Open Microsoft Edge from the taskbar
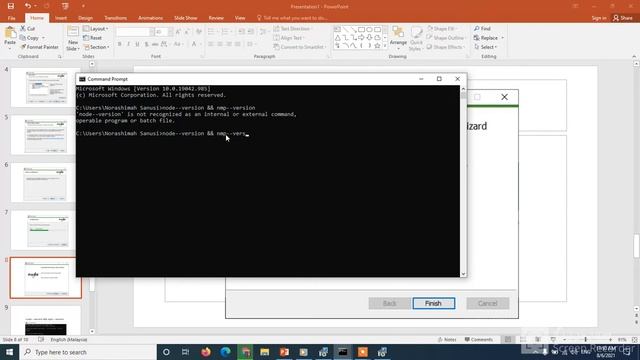This screenshot has height=360, width=640. pos(225,352)
